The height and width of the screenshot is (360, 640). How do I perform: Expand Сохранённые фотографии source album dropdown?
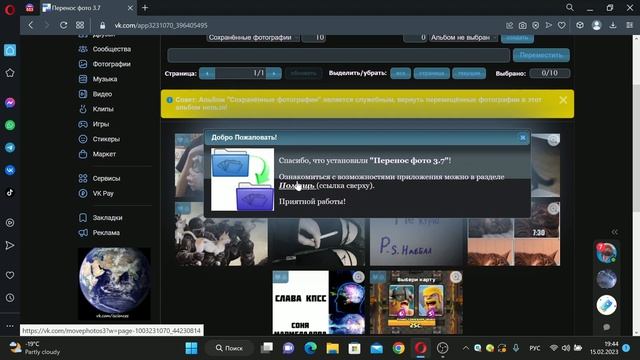pos(253,38)
